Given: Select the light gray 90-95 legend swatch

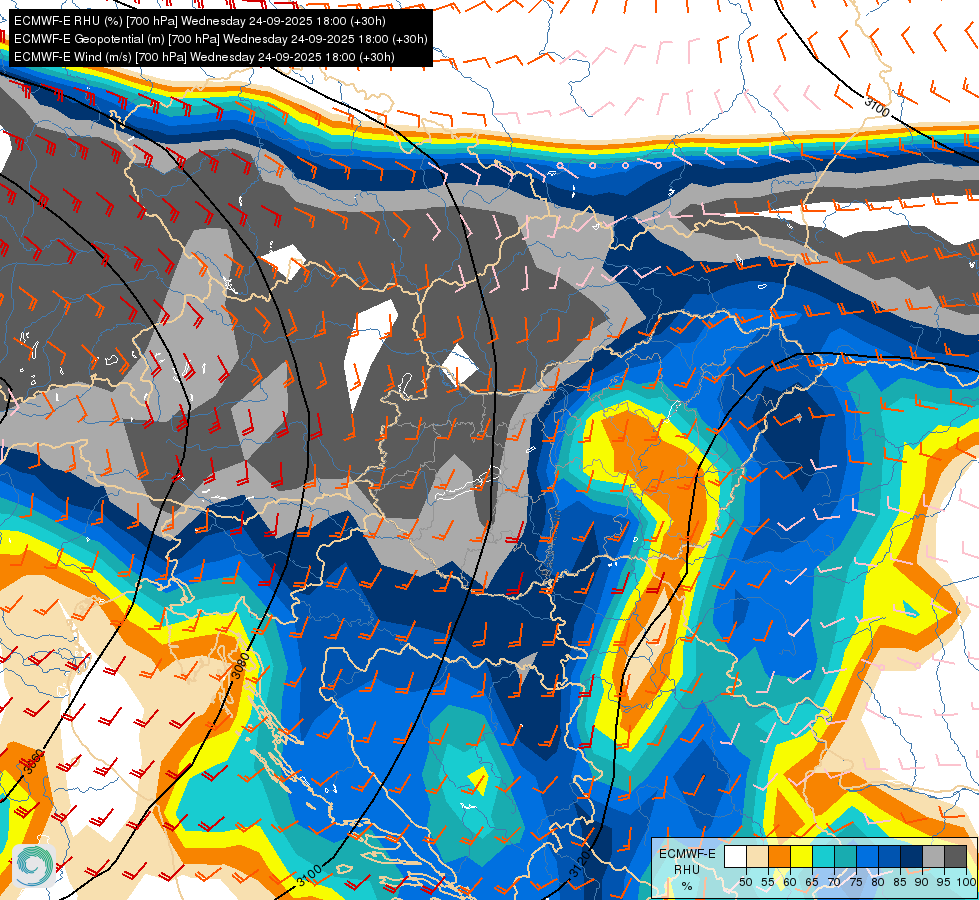Looking at the screenshot, I should pos(934,856).
